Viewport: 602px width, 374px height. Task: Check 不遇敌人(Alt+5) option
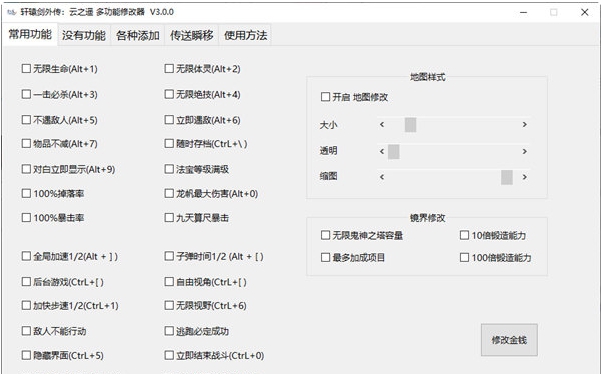tap(26, 120)
